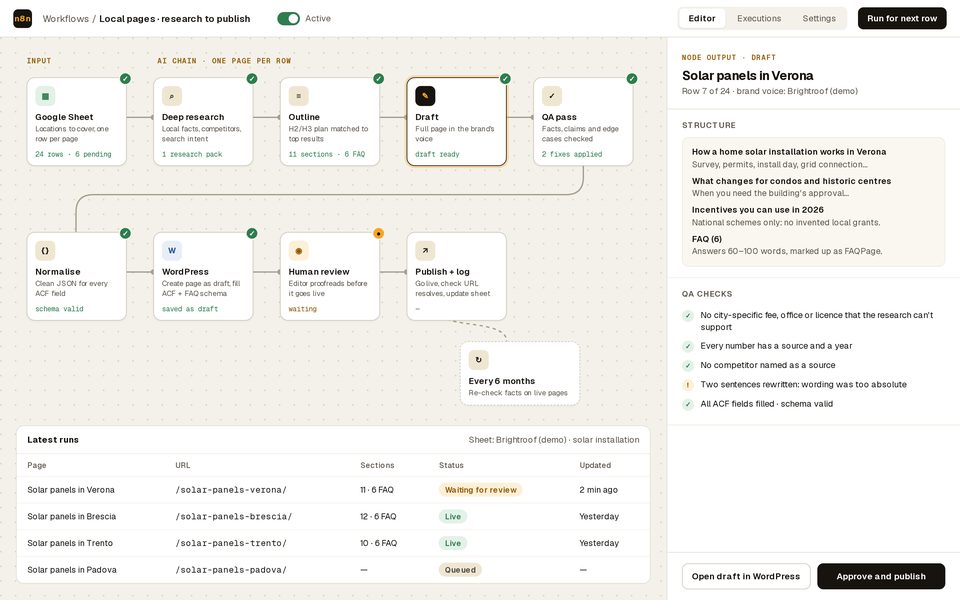Select the Publish + log arrow icon
Viewport: 960px width, 600px height.
tap(426, 250)
